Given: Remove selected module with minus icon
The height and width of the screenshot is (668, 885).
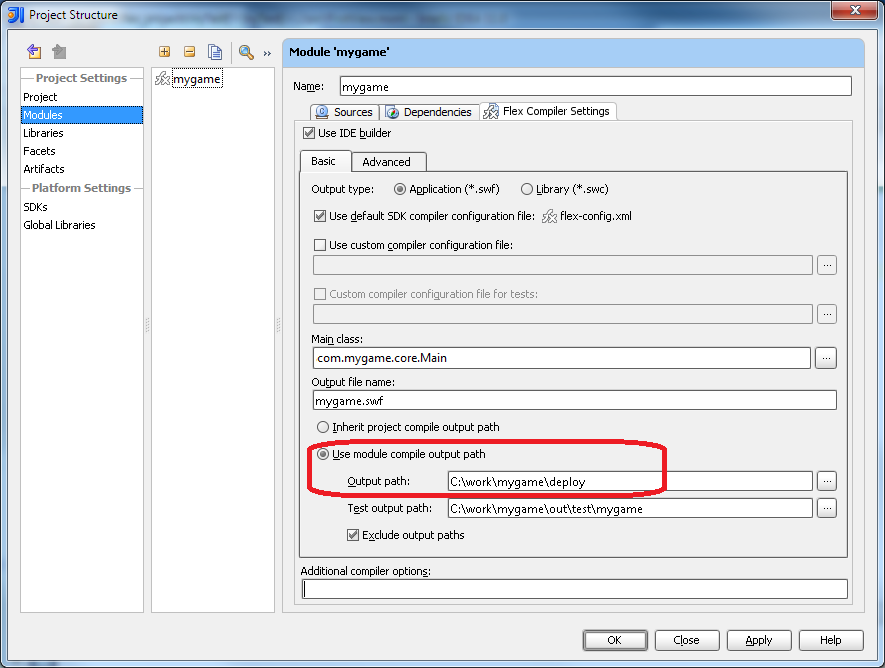Looking at the screenshot, I should tap(189, 52).
